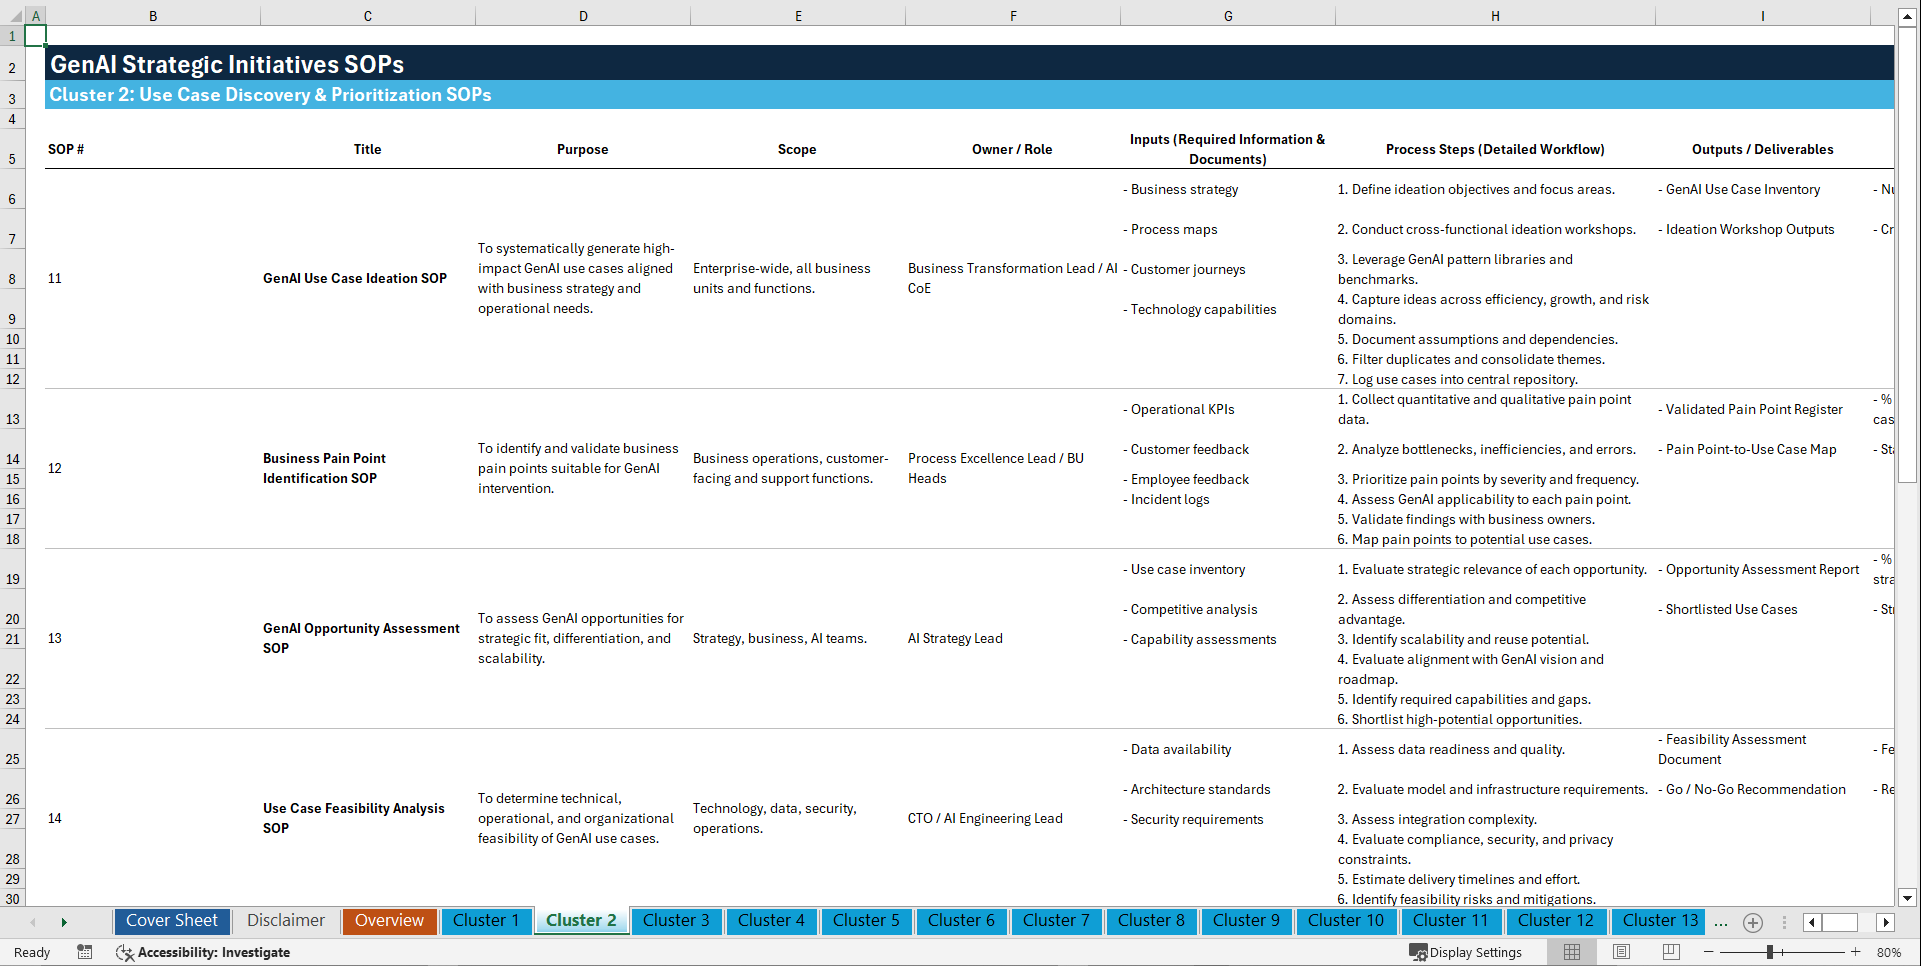The image size is (1921, 966).
Task: Click the next sheet navigation arrow
Action: click(x=64, y=922)
